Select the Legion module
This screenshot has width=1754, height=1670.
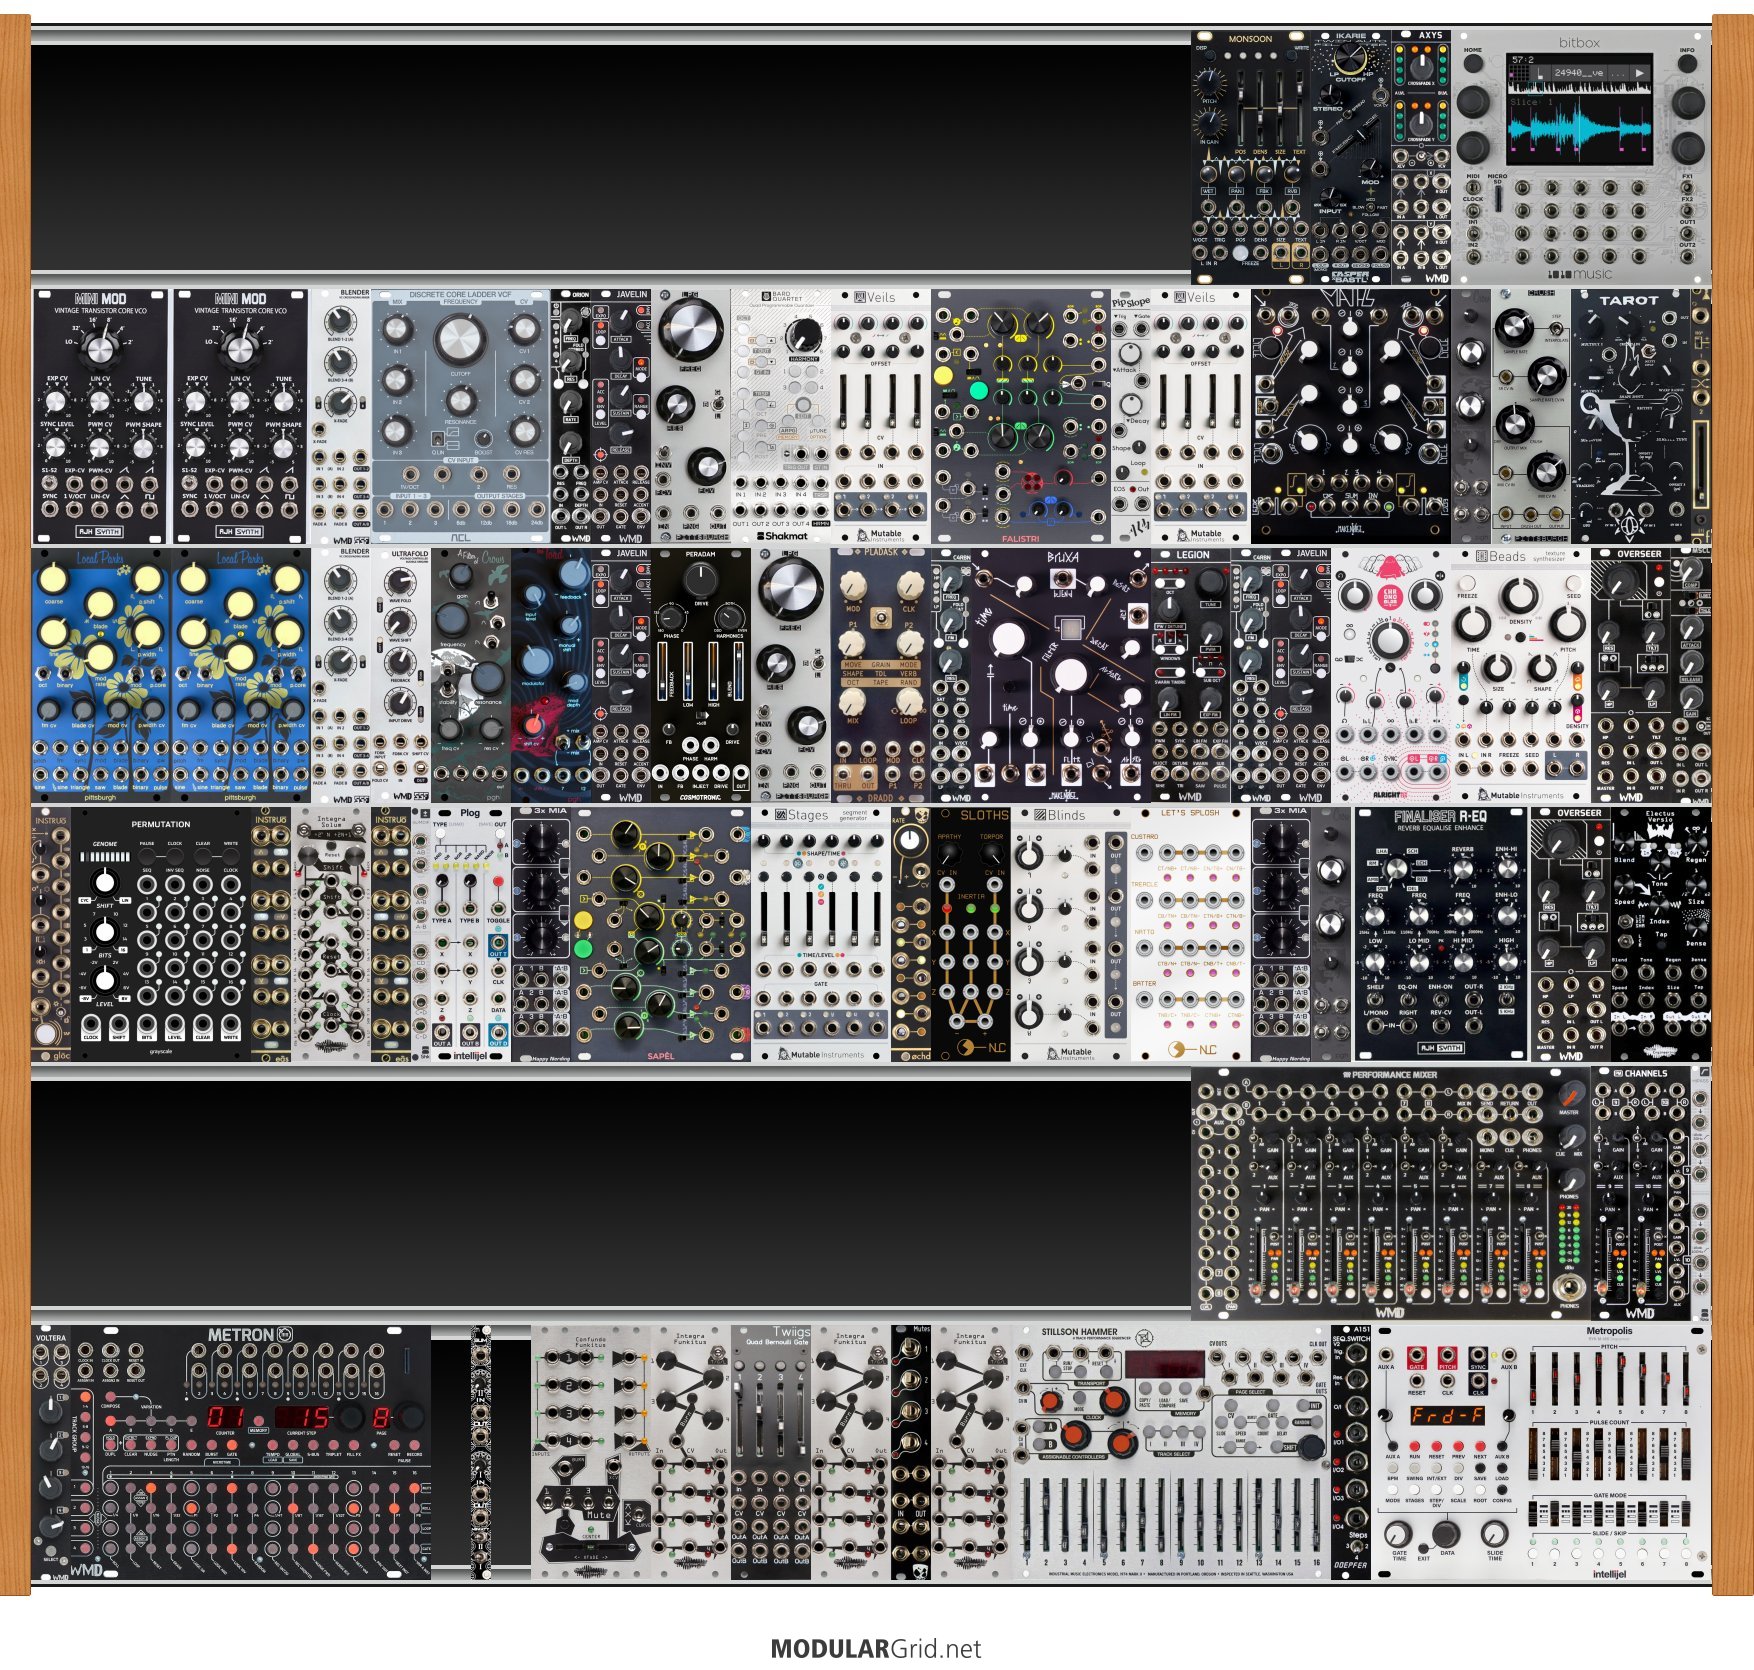coord(1191,675)
